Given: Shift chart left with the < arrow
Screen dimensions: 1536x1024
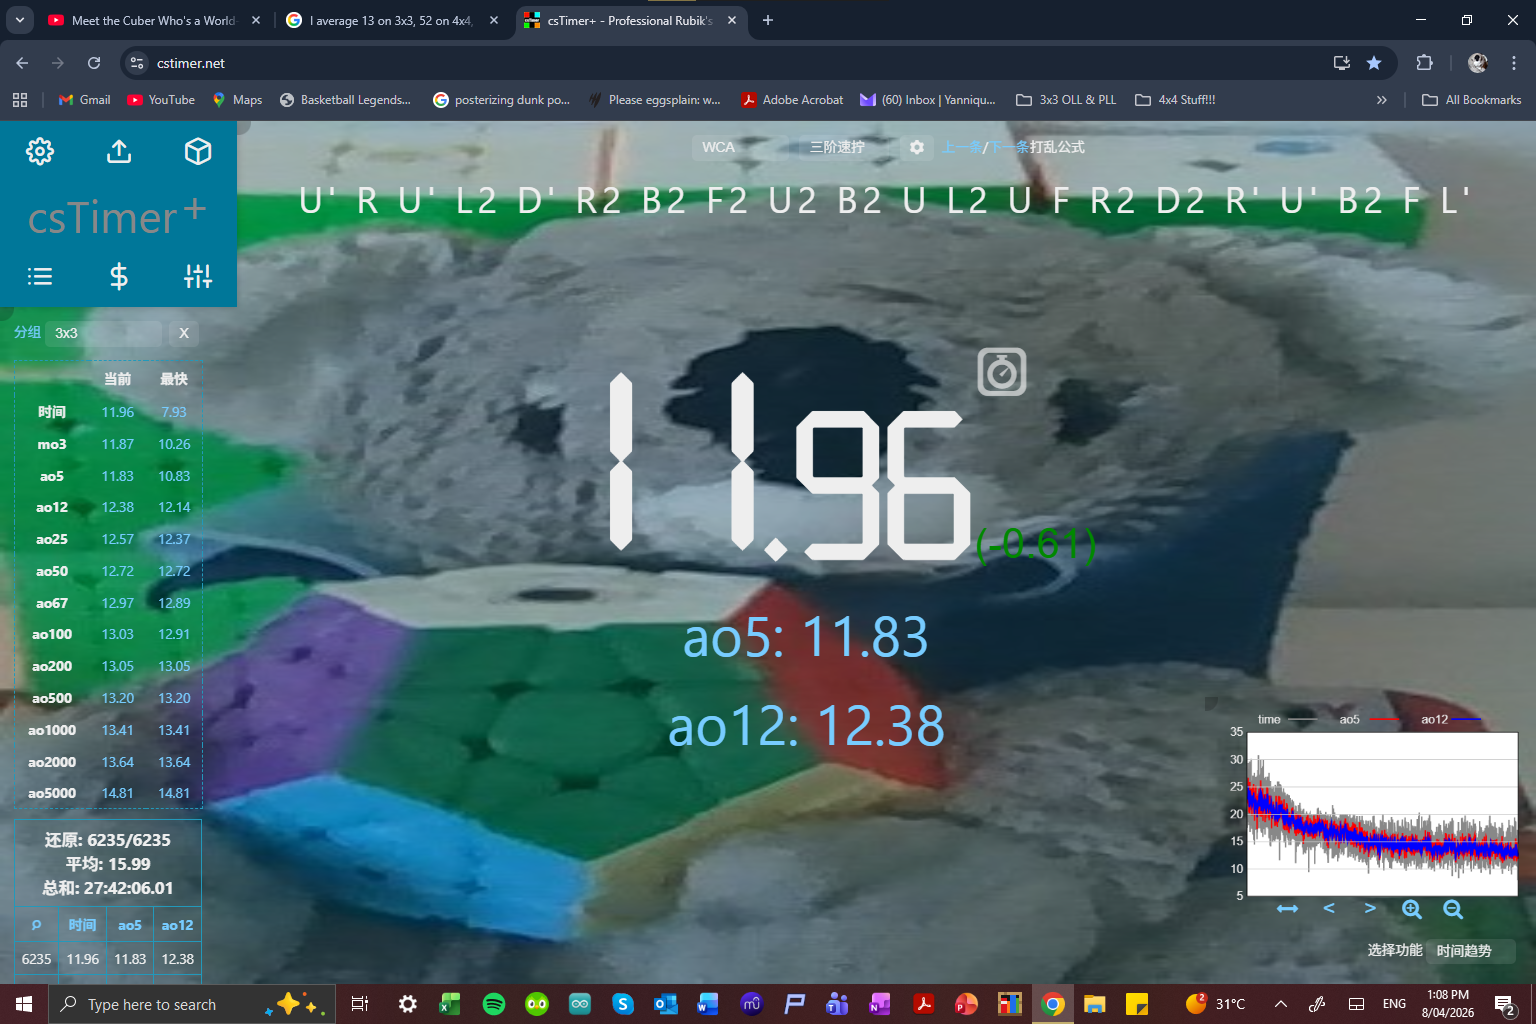Looking at the screenshot, I should point(1329,908).
